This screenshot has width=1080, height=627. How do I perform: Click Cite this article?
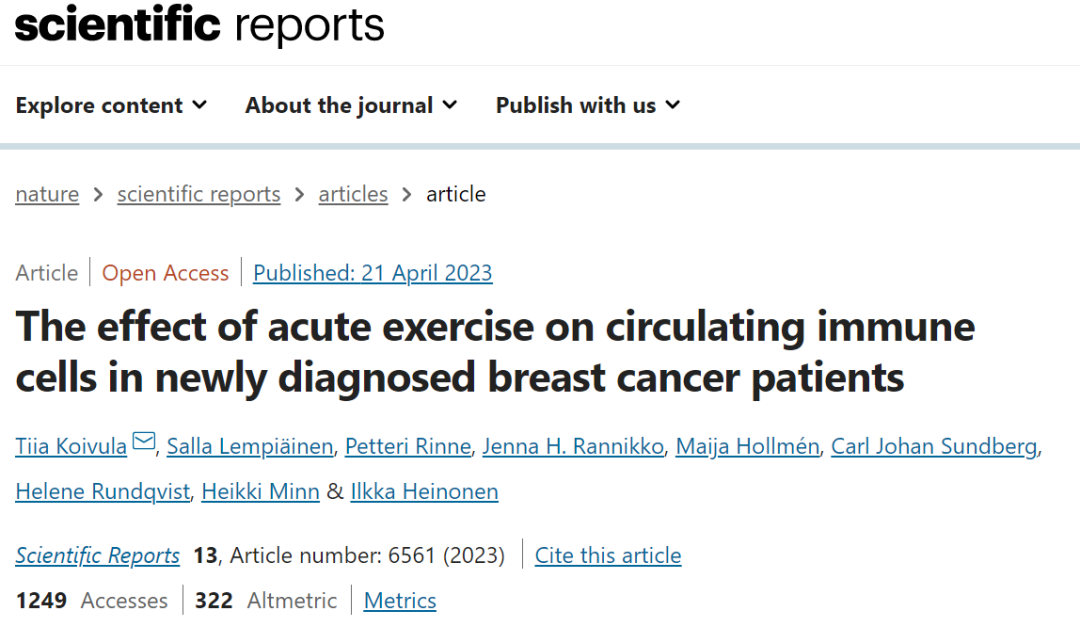608,555
